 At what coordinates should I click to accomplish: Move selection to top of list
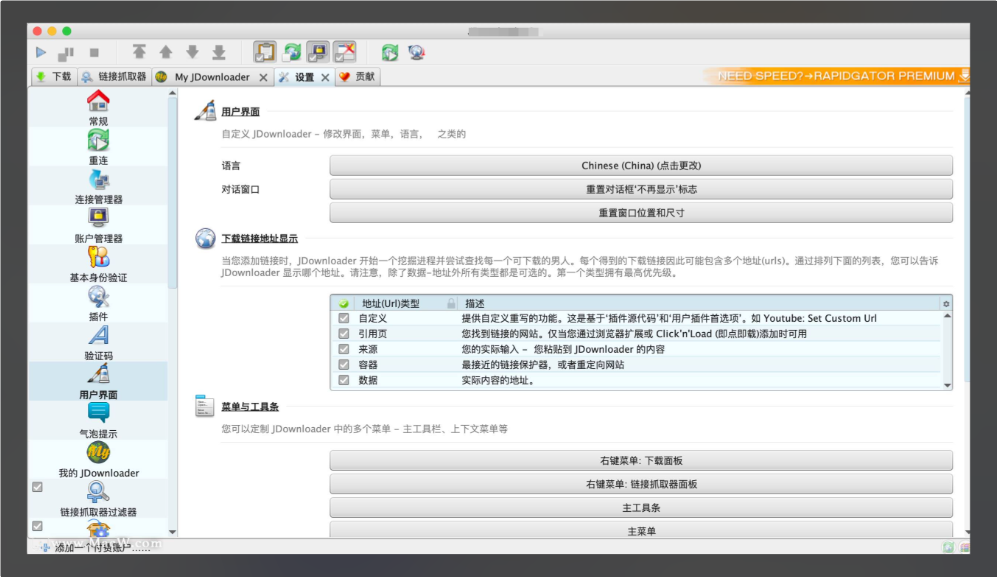pyautogui.click(x=139, y=52)
